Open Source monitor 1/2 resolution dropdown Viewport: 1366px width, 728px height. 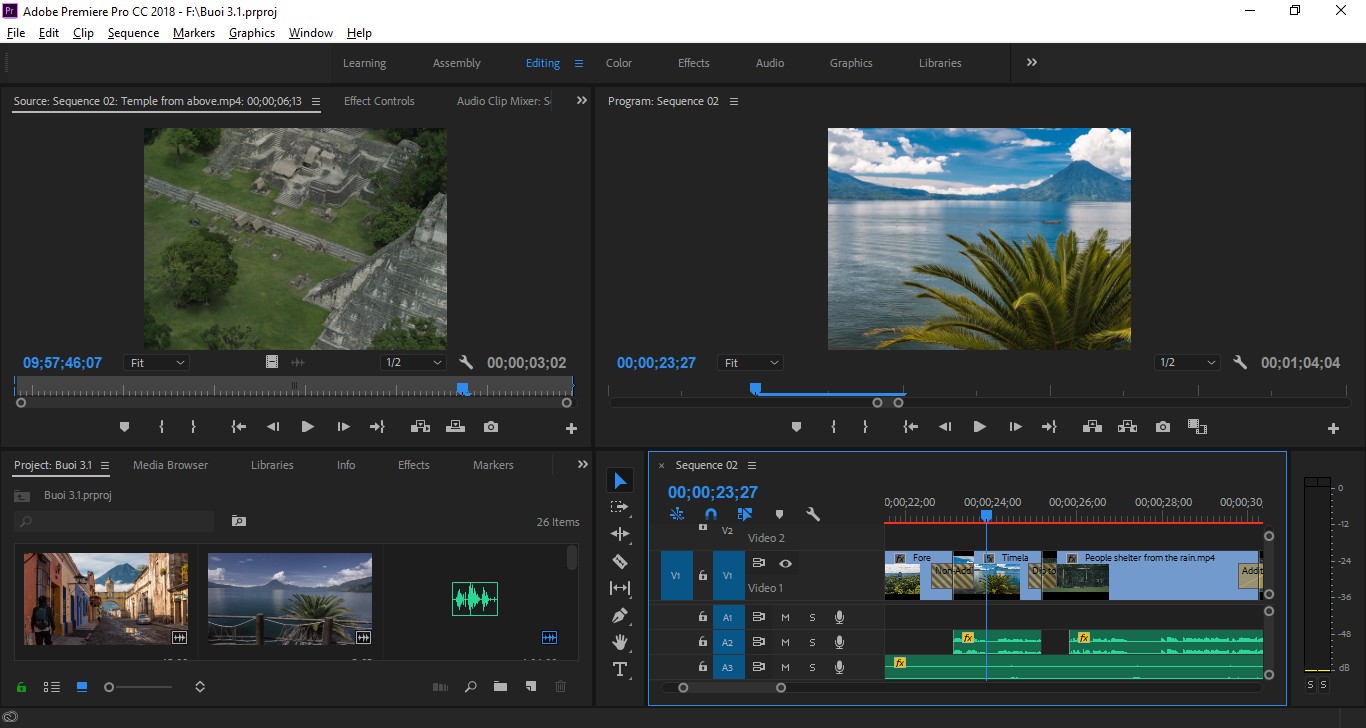(412, 363)
